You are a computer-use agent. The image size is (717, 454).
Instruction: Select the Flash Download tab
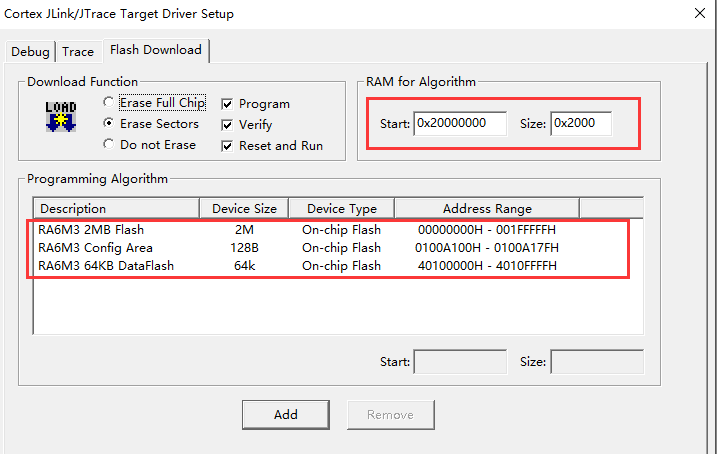pos(155,50)
